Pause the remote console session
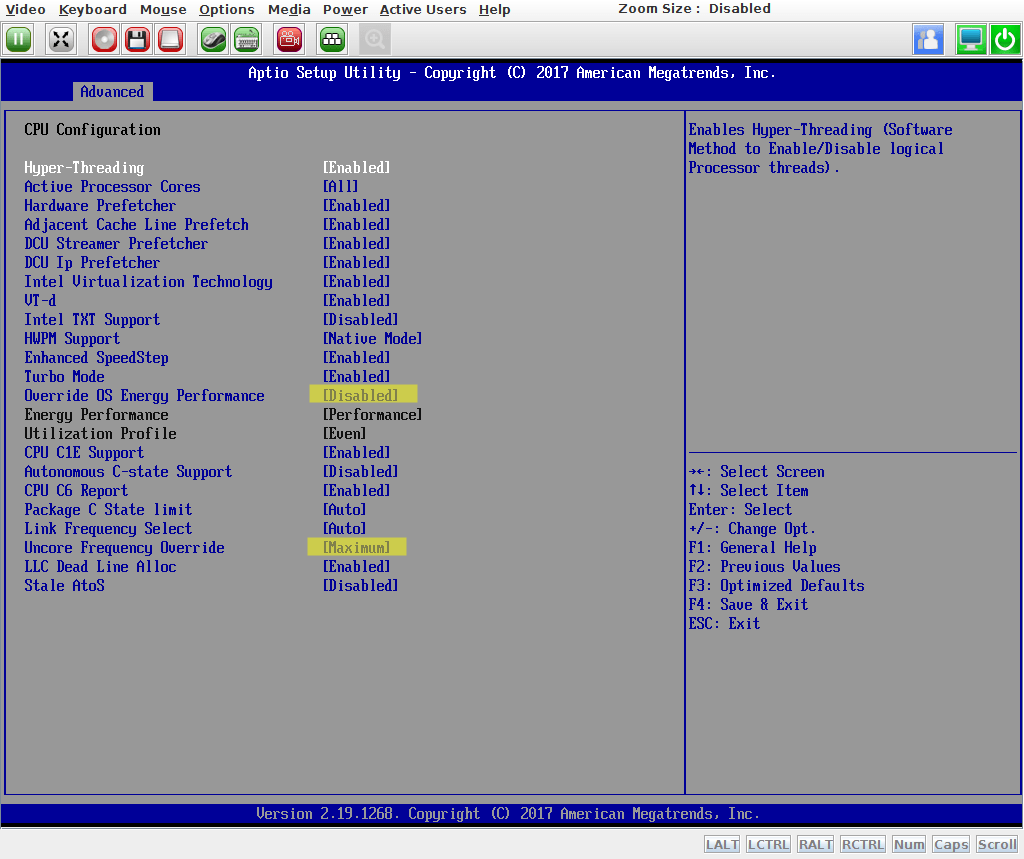 coord(18,39)
